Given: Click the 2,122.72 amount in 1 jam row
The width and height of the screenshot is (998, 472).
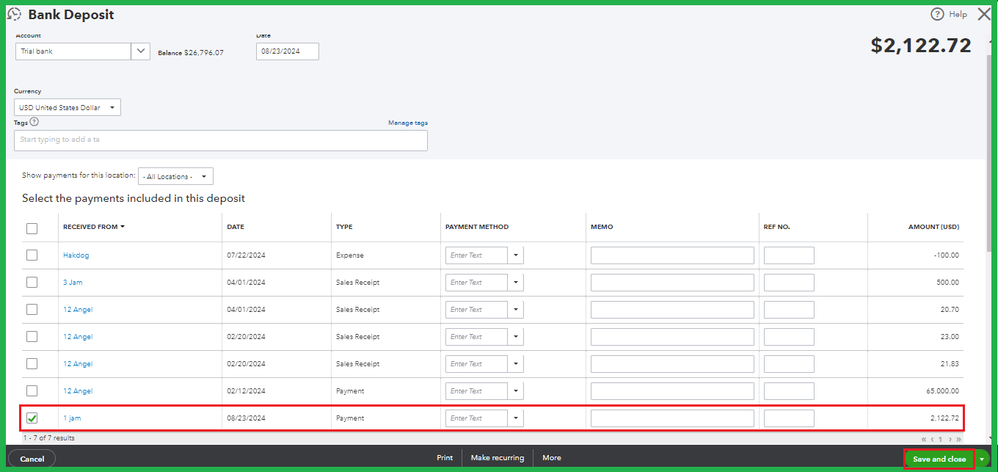Looking at the screenshot, I should pos(945,419).
